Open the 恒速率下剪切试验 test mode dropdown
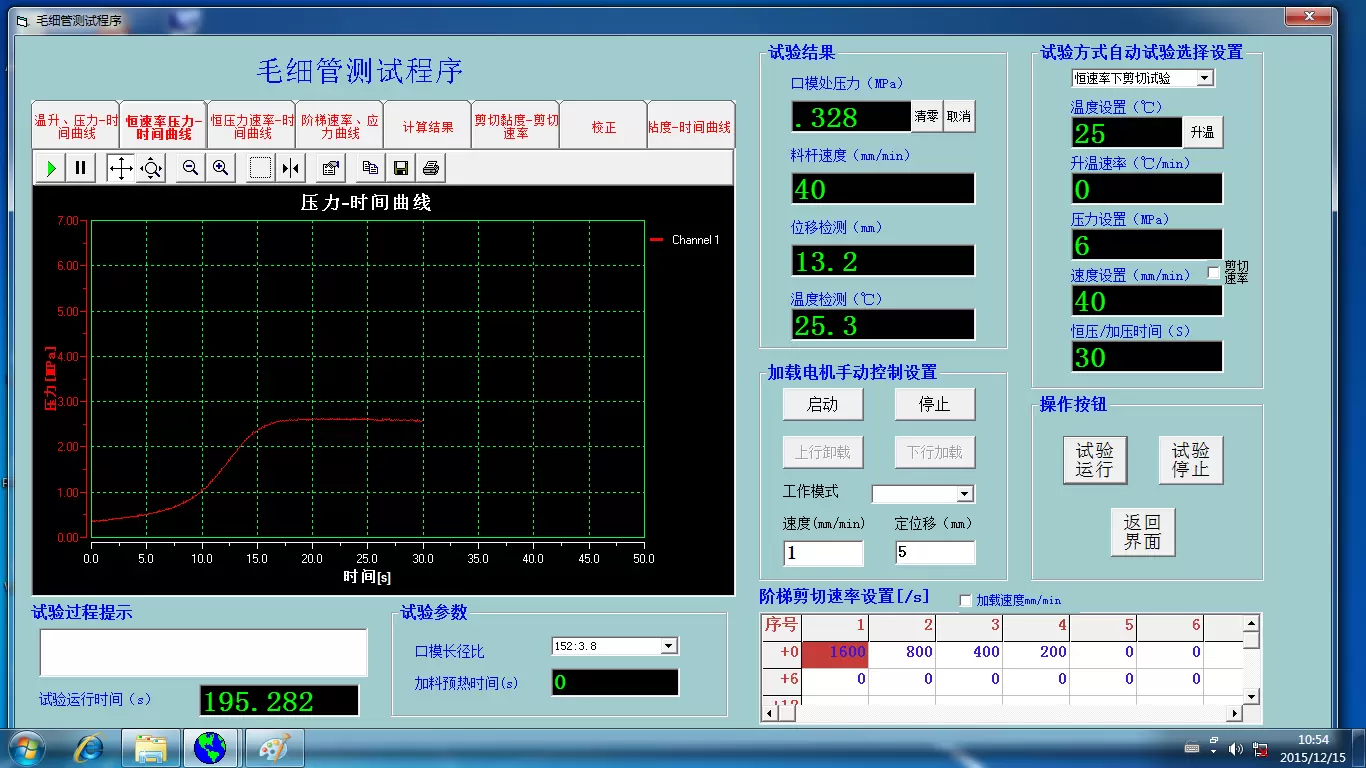Screen dimensions: 1366x768 click(1204, 78)
